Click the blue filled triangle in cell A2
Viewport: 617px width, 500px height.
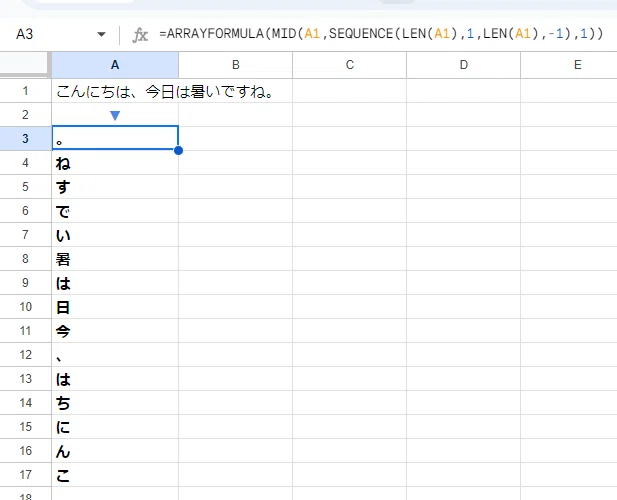coord(115,115)
